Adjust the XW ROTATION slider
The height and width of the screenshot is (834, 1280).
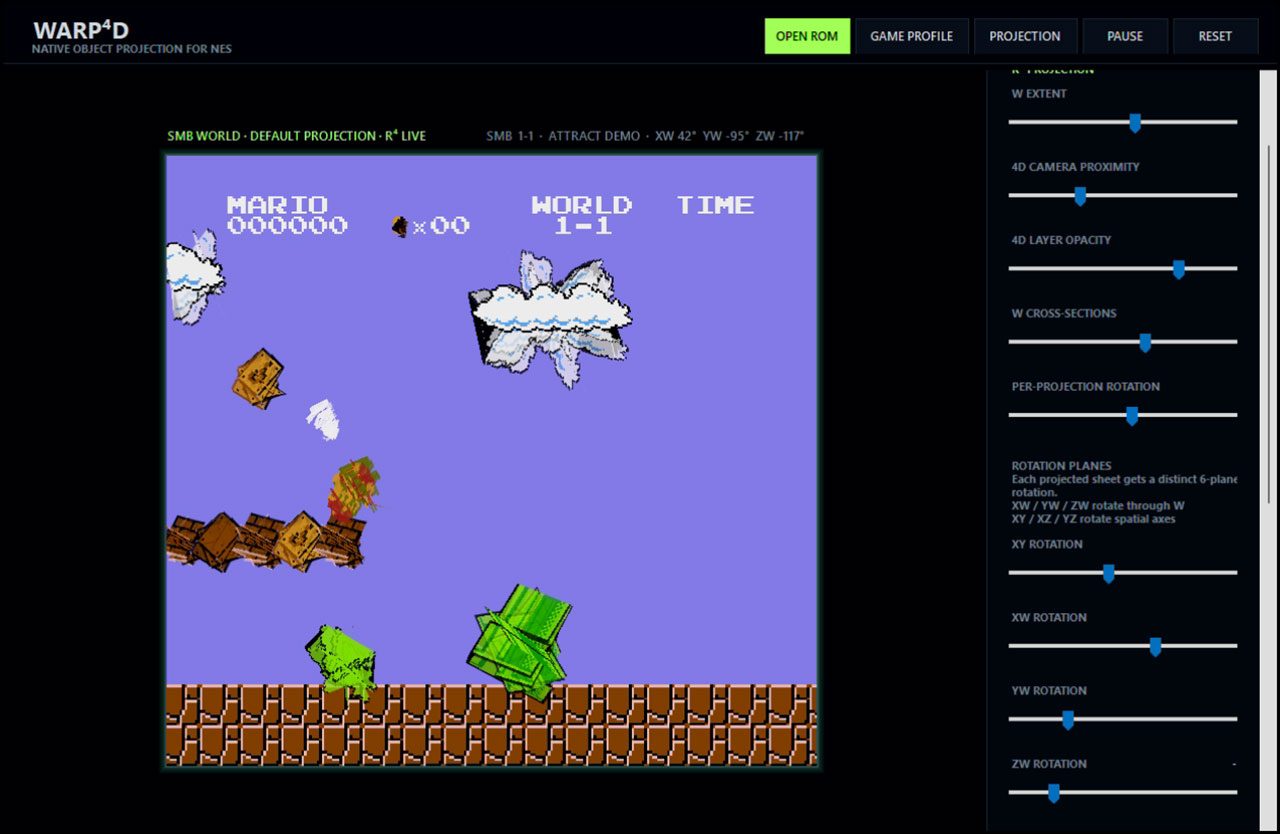point(1123,646)
